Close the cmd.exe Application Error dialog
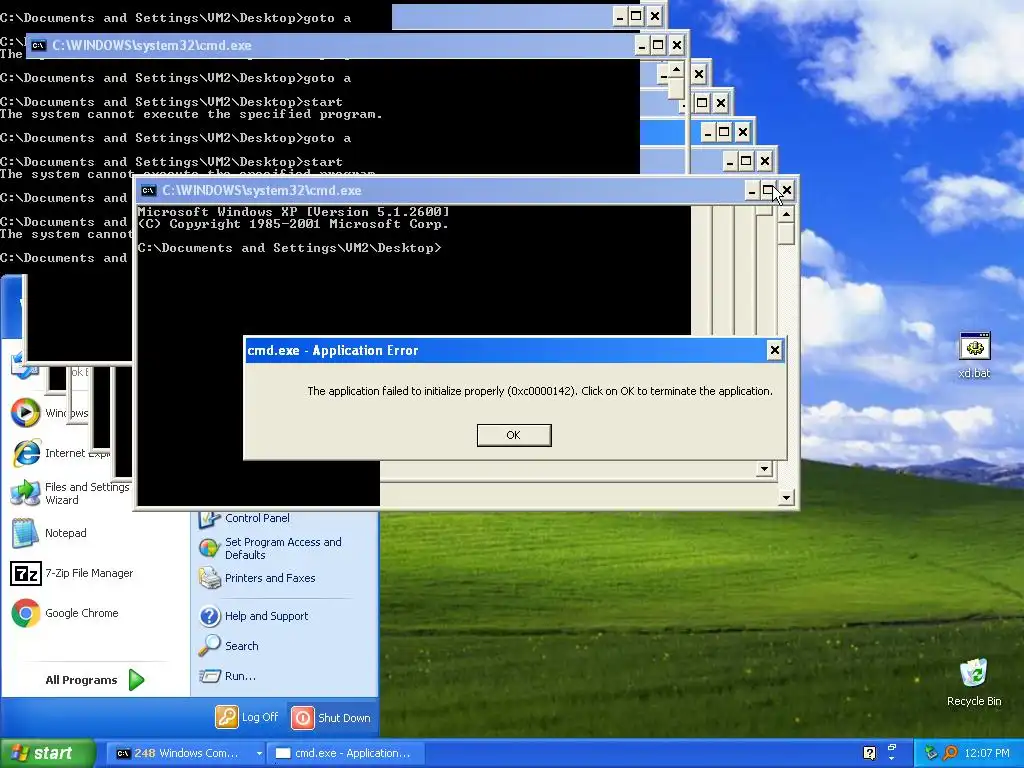The image size is (1024, 768). coord(775,350)
